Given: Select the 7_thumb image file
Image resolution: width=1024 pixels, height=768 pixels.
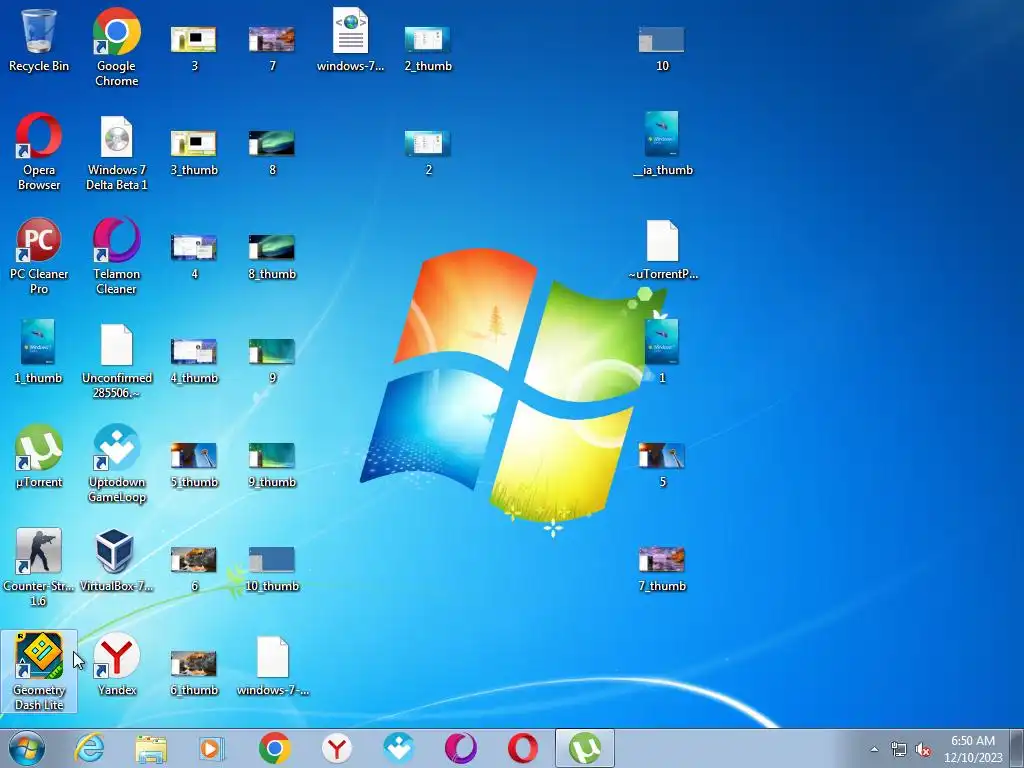Looking at the screenshot, I should pos(662,569).
